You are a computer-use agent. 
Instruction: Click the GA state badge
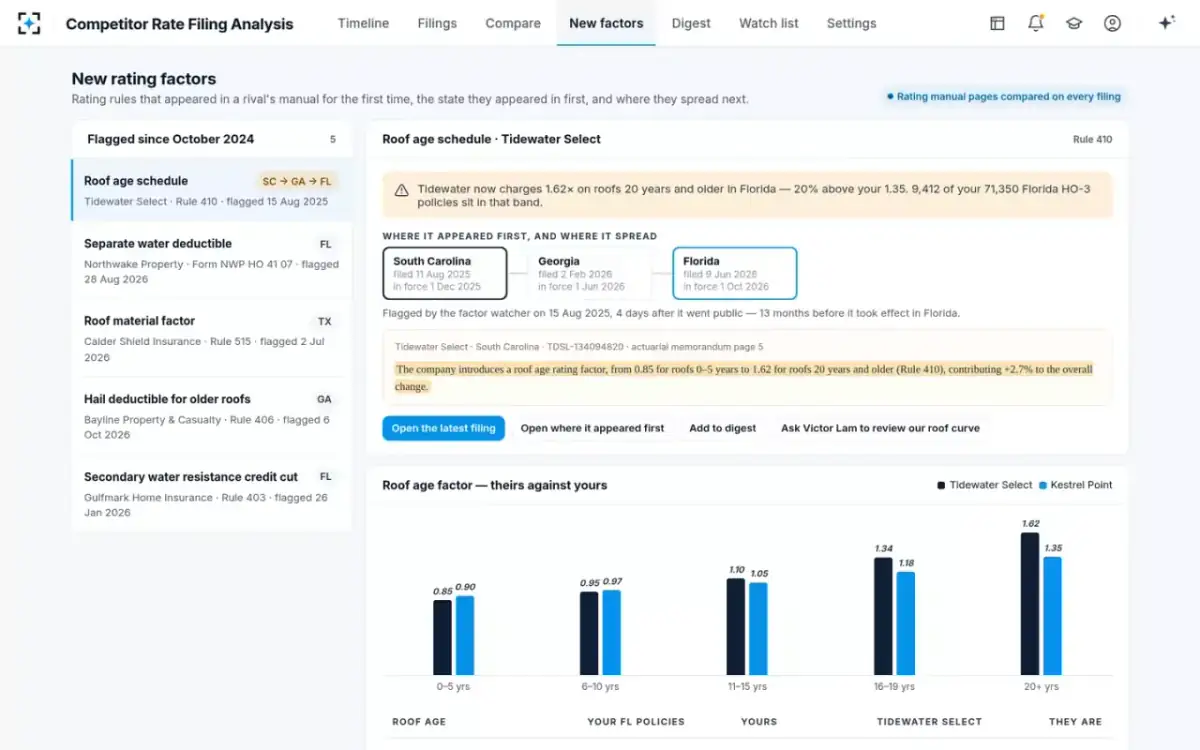(x=325, y=399)
